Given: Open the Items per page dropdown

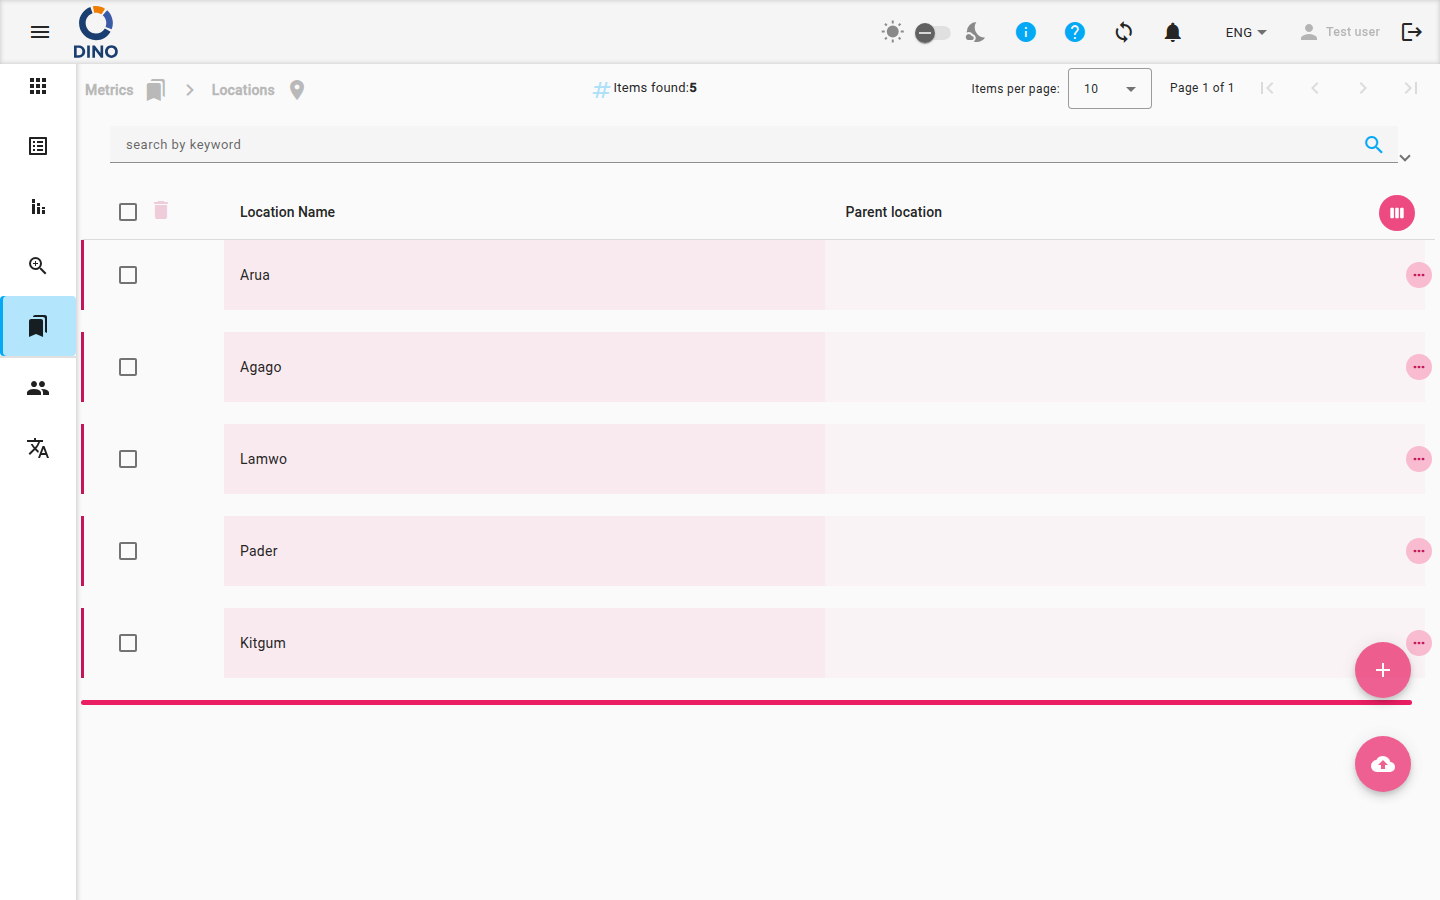Looking at the screenshot, I should [x=1110, y=89].
